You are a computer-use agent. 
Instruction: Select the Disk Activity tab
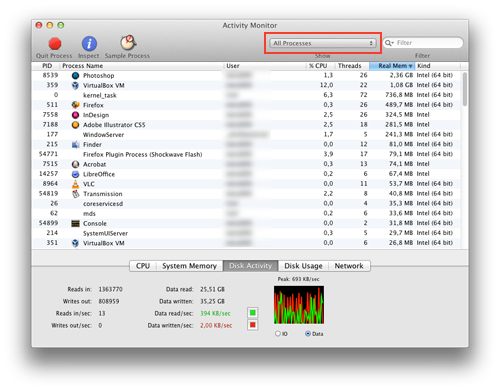coord(250,266)
